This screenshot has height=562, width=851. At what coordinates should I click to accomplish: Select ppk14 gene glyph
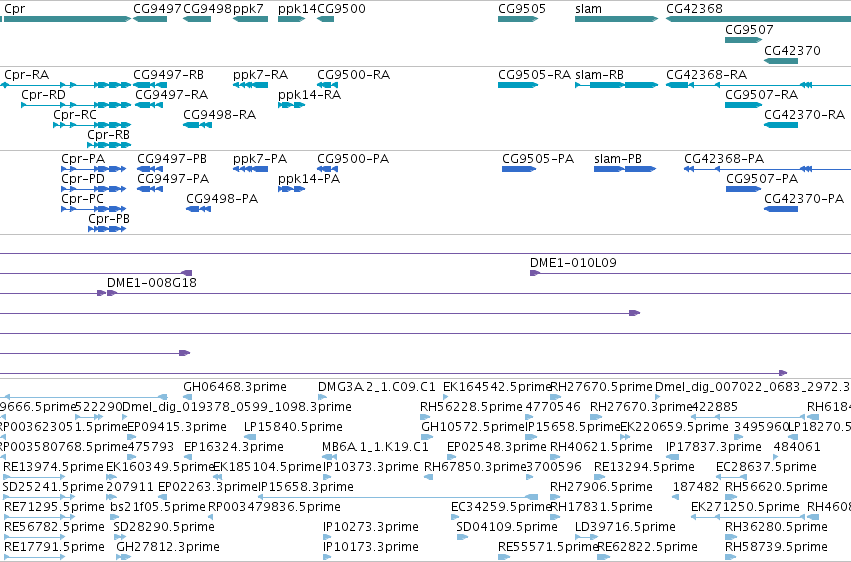point(291,19)
